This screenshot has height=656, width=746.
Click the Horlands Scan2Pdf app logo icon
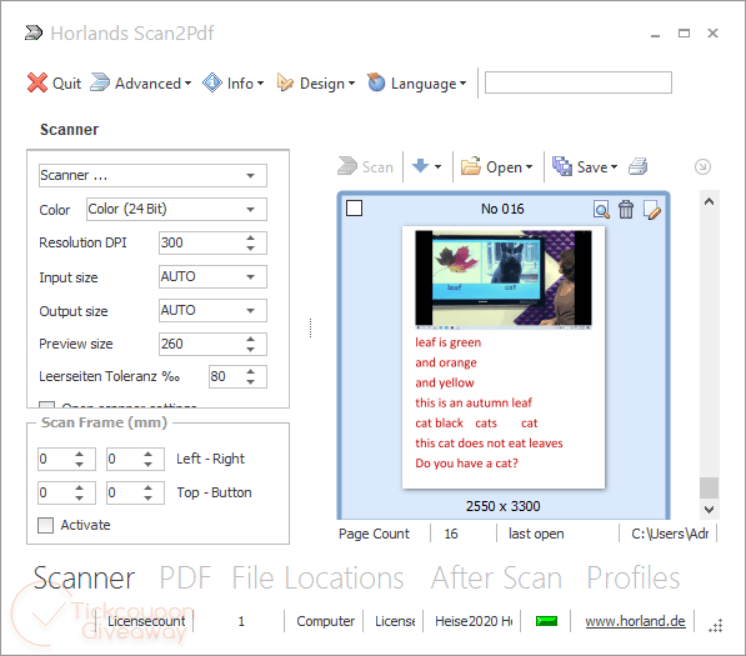pyautogui.click(x=33, y=33)
